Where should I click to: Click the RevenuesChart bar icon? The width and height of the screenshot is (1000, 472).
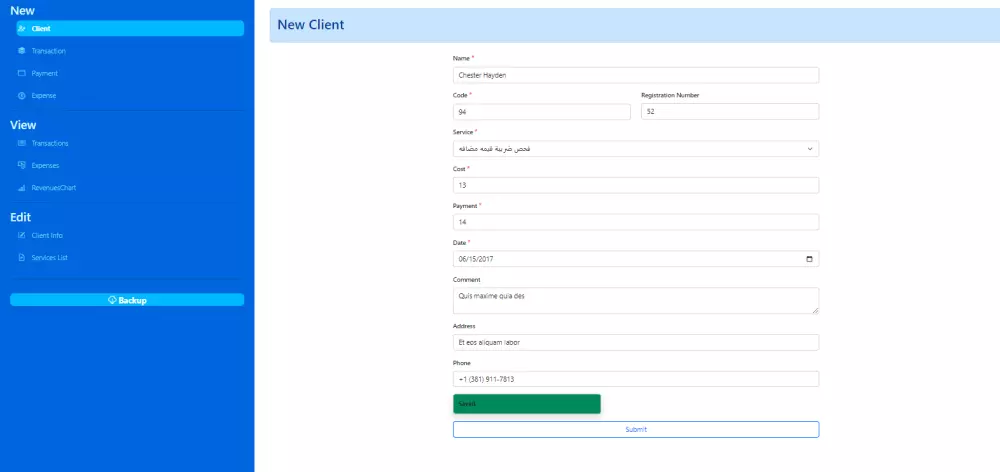[x=22, y=188]
